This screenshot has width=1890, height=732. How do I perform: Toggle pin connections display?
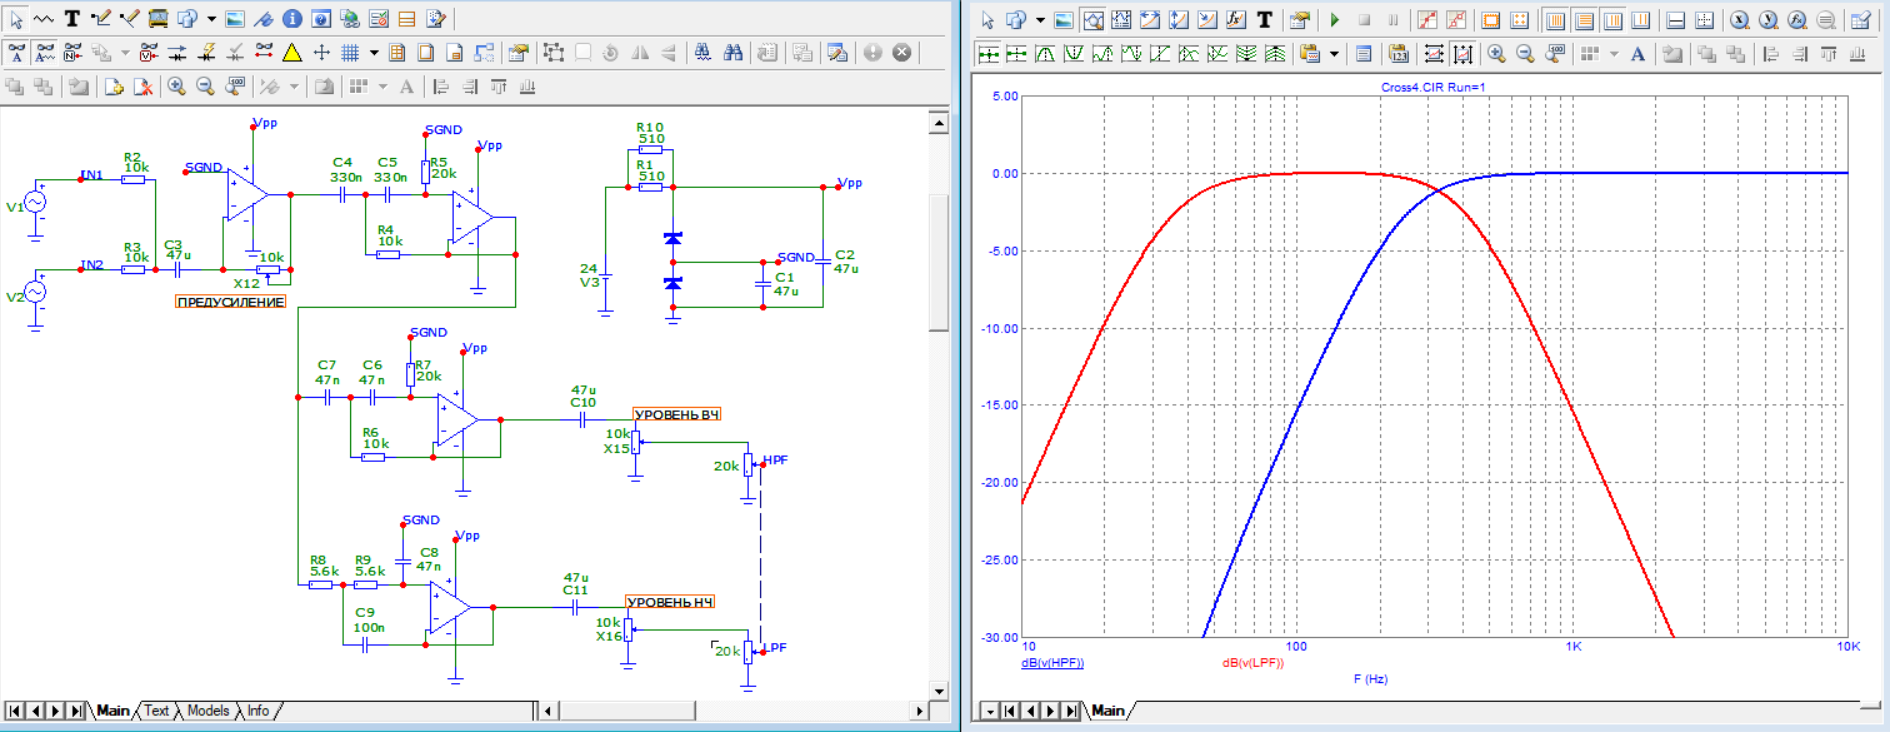tap(264, 52)
